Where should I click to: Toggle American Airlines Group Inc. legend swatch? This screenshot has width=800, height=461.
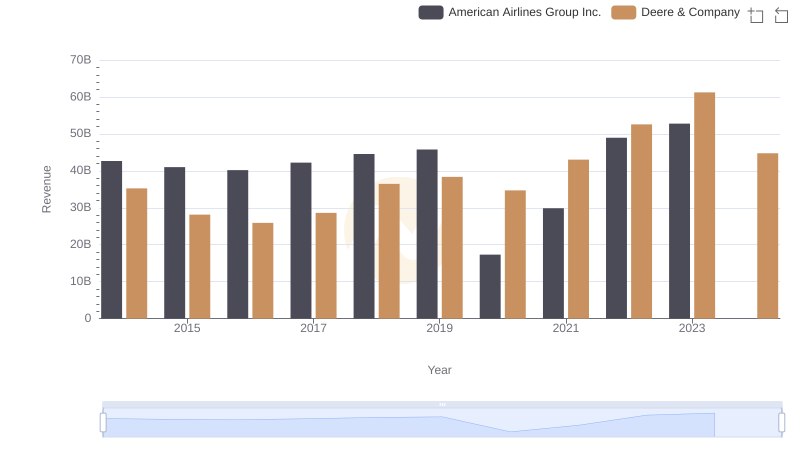point(431,12)
